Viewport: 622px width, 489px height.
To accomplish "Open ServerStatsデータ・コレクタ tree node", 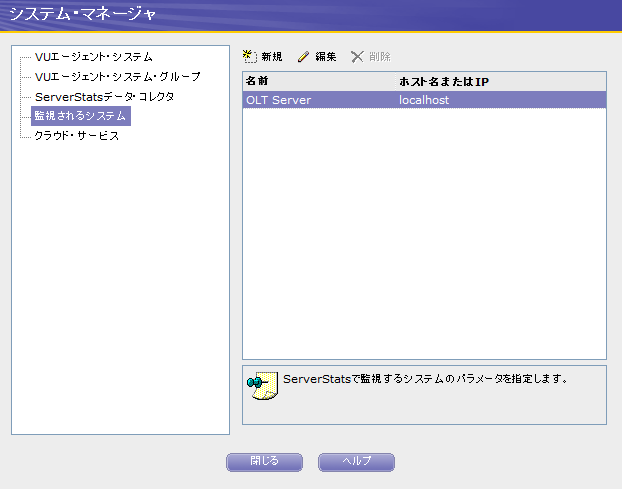I will 104,96.
